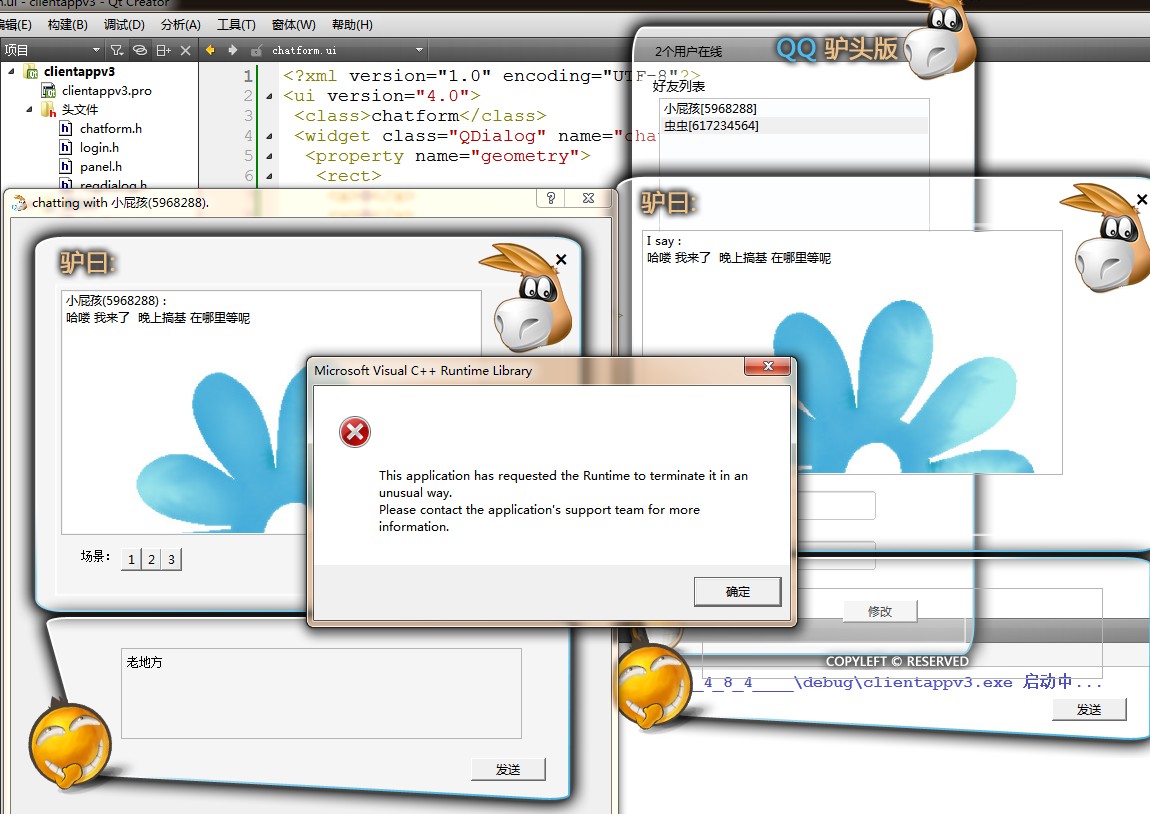Click the chatform.h header file icon
The width and height of the screenshot is (1150, 814).
pyautogui.click(x=66, y=129)
